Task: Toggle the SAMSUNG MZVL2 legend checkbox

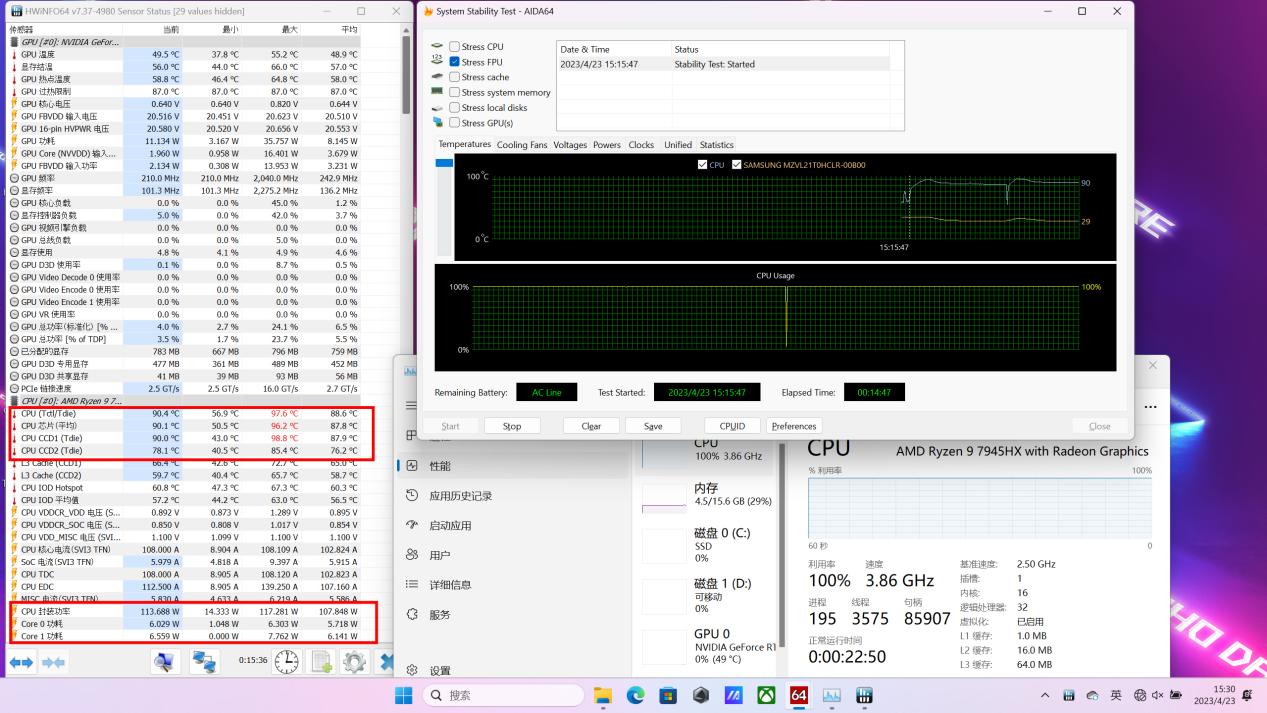Action: [x=737, y=165]
